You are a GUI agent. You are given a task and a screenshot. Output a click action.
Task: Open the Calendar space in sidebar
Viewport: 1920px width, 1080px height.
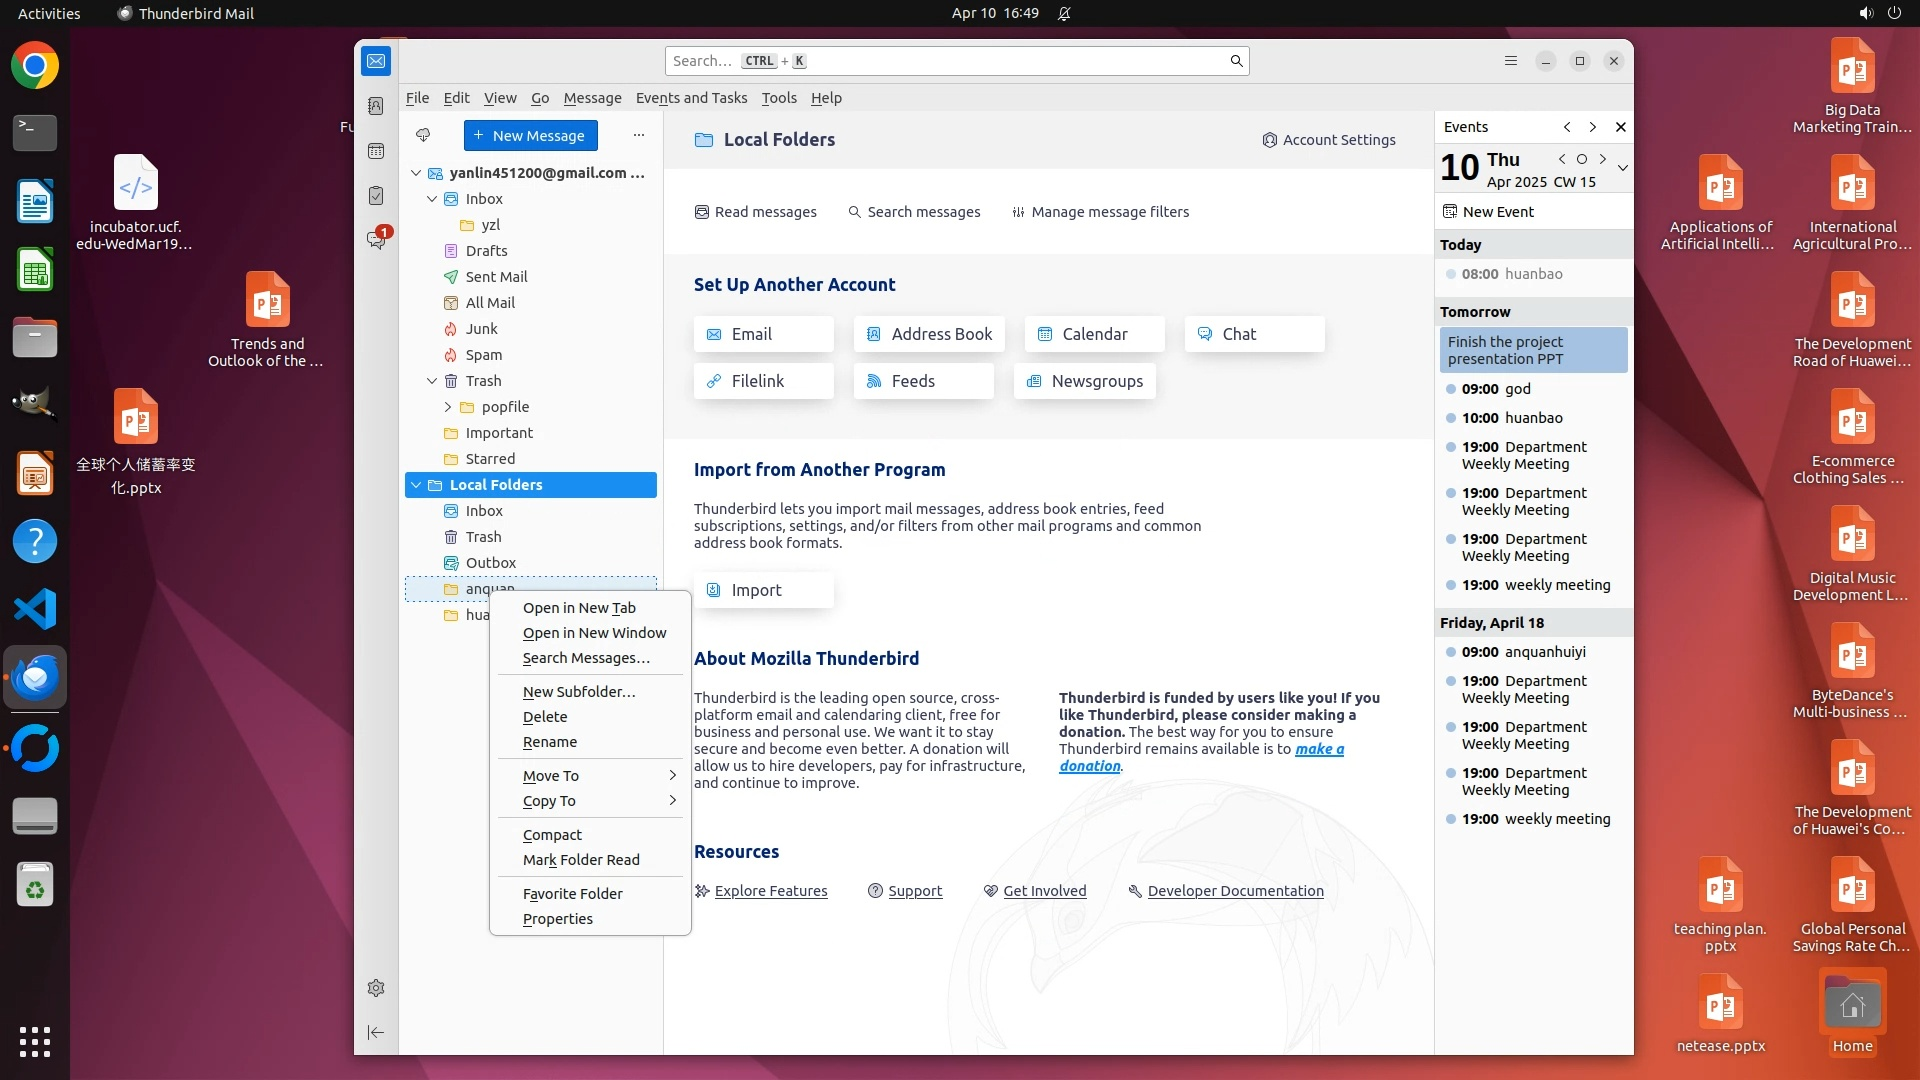pos(376,151)
